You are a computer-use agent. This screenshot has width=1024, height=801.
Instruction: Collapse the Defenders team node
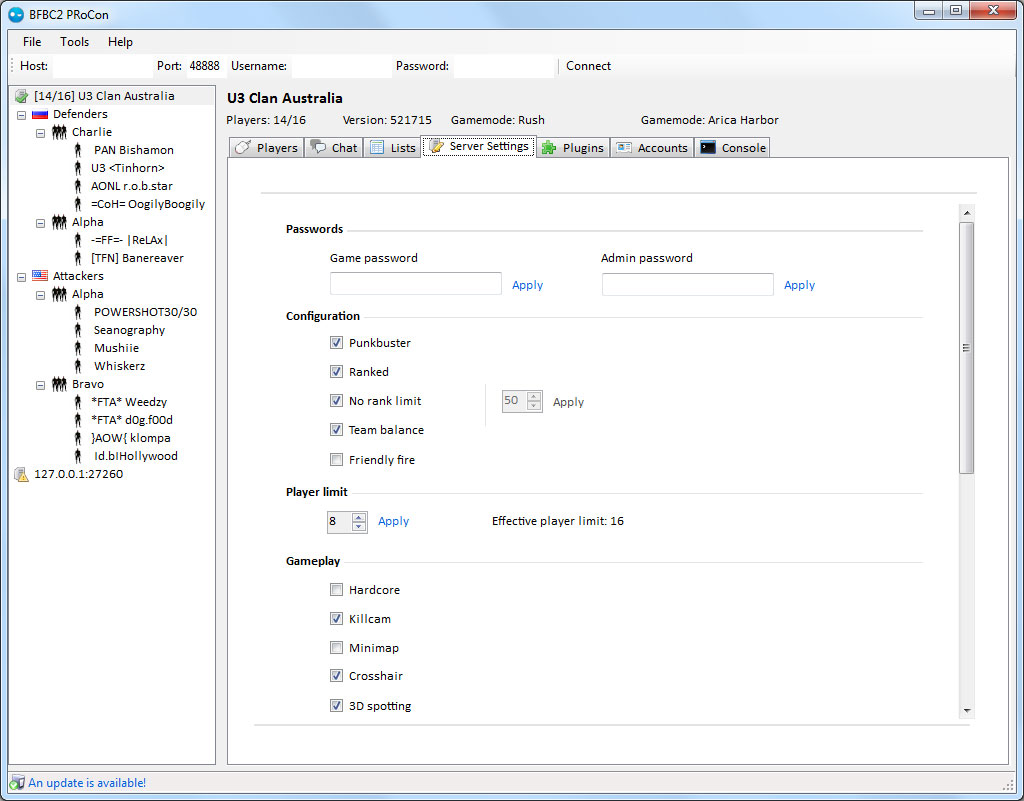click(22, 115)
